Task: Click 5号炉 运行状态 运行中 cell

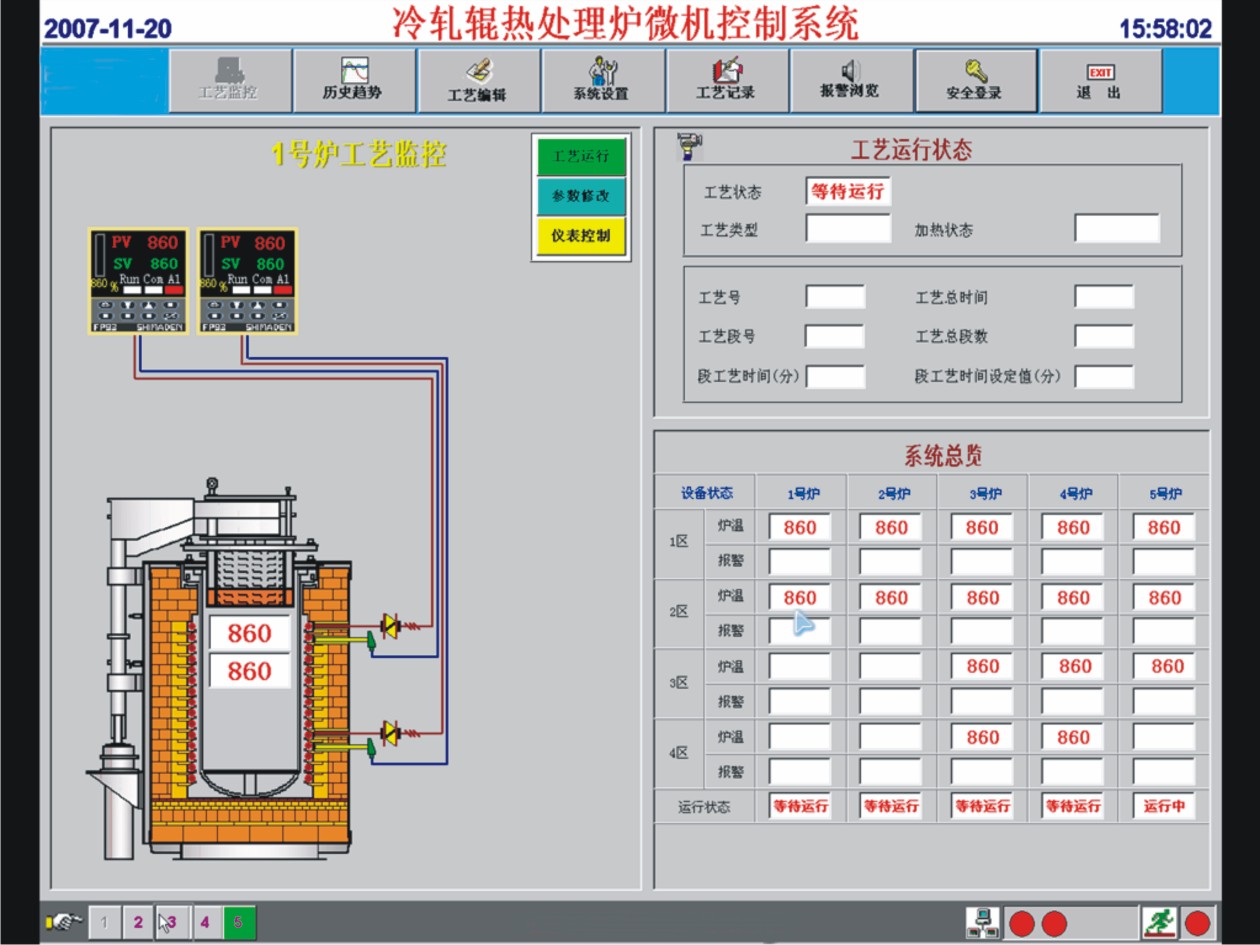Action: pos(1164,806)
